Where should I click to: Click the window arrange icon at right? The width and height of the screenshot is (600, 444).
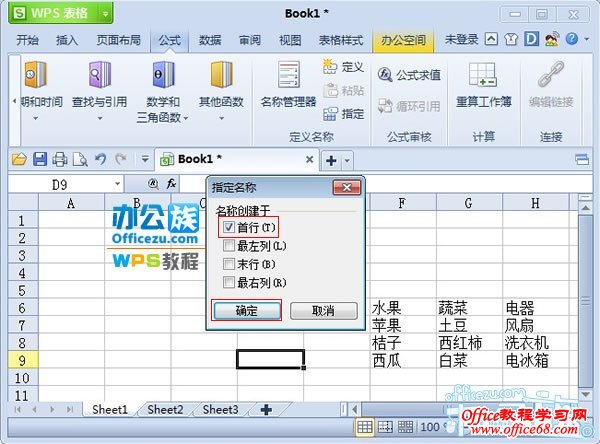(582, 159)
